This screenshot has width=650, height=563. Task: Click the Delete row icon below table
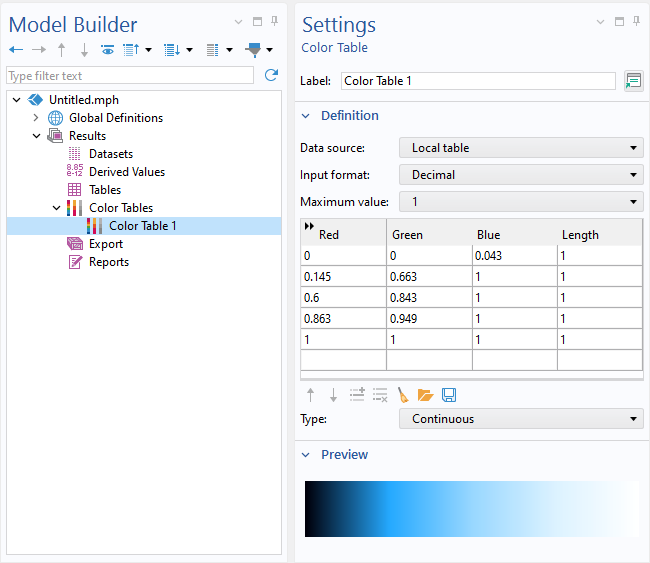(380, 395)
